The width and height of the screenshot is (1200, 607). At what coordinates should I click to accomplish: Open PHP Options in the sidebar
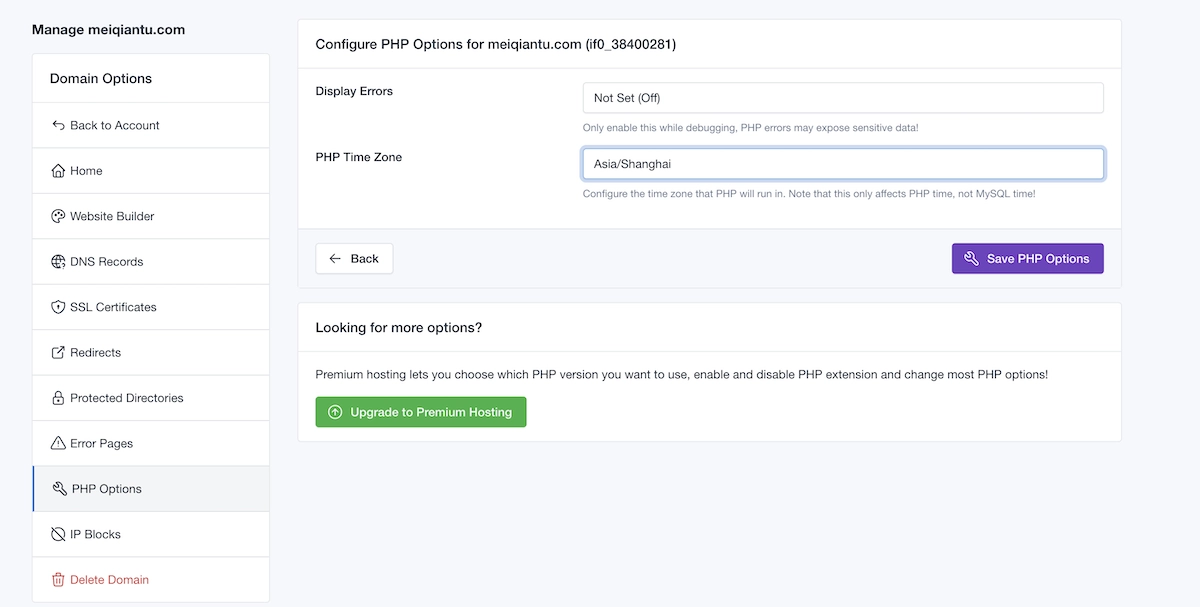(106, 489)
